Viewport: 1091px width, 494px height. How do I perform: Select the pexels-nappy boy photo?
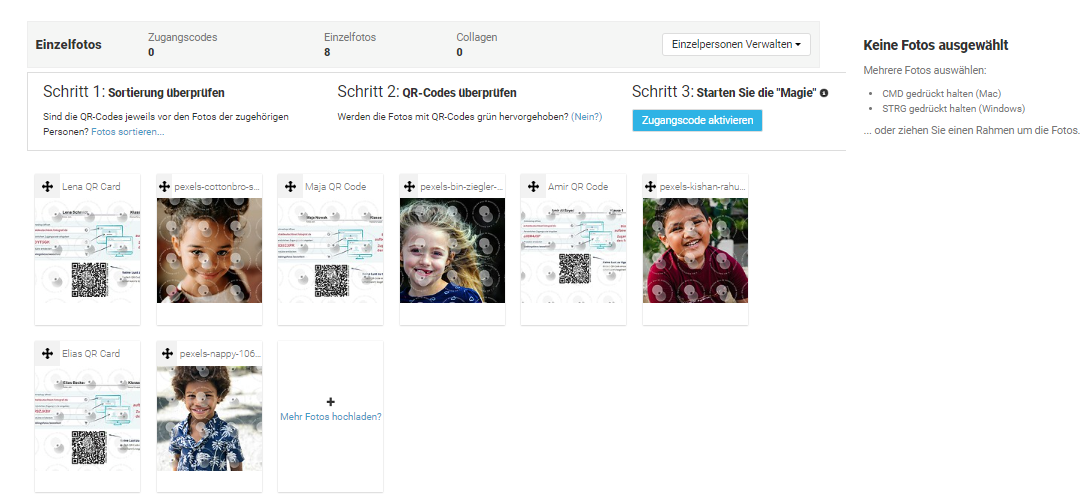click(x=209, y=418)
